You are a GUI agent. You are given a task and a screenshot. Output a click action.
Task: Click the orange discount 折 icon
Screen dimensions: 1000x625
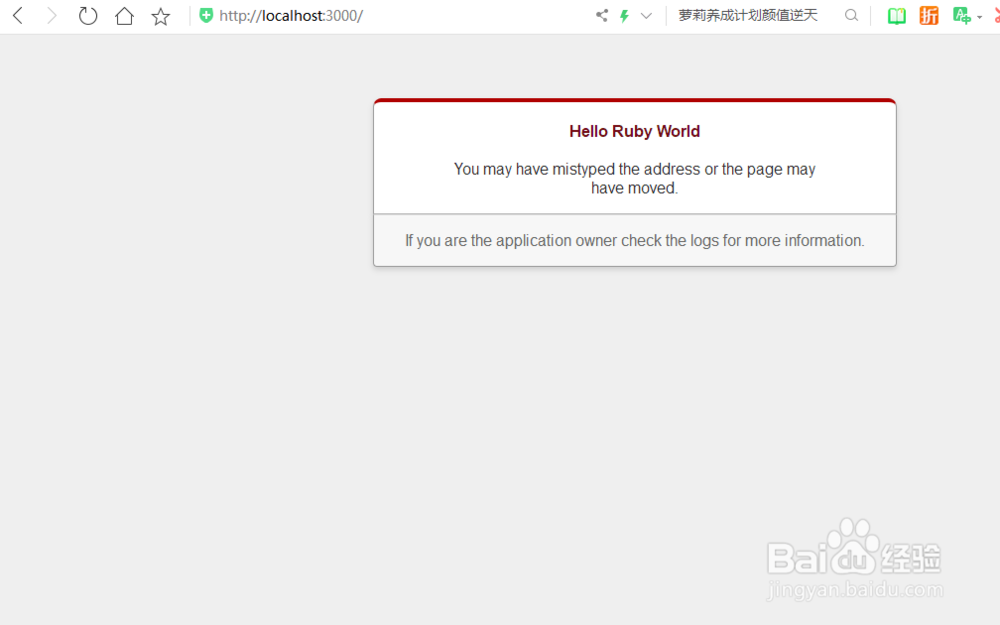pos(929,15)
